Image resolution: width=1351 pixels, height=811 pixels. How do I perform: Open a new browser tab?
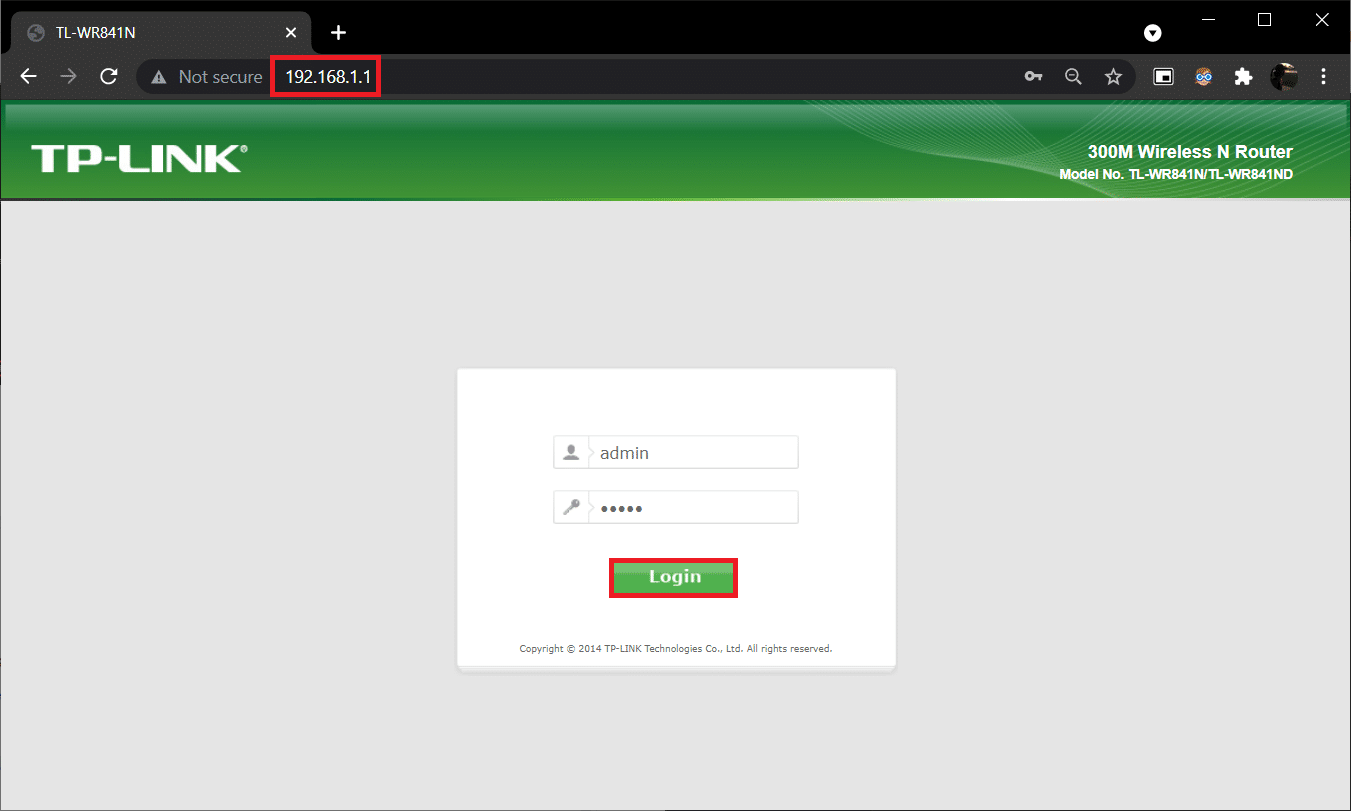click(338, 32)
